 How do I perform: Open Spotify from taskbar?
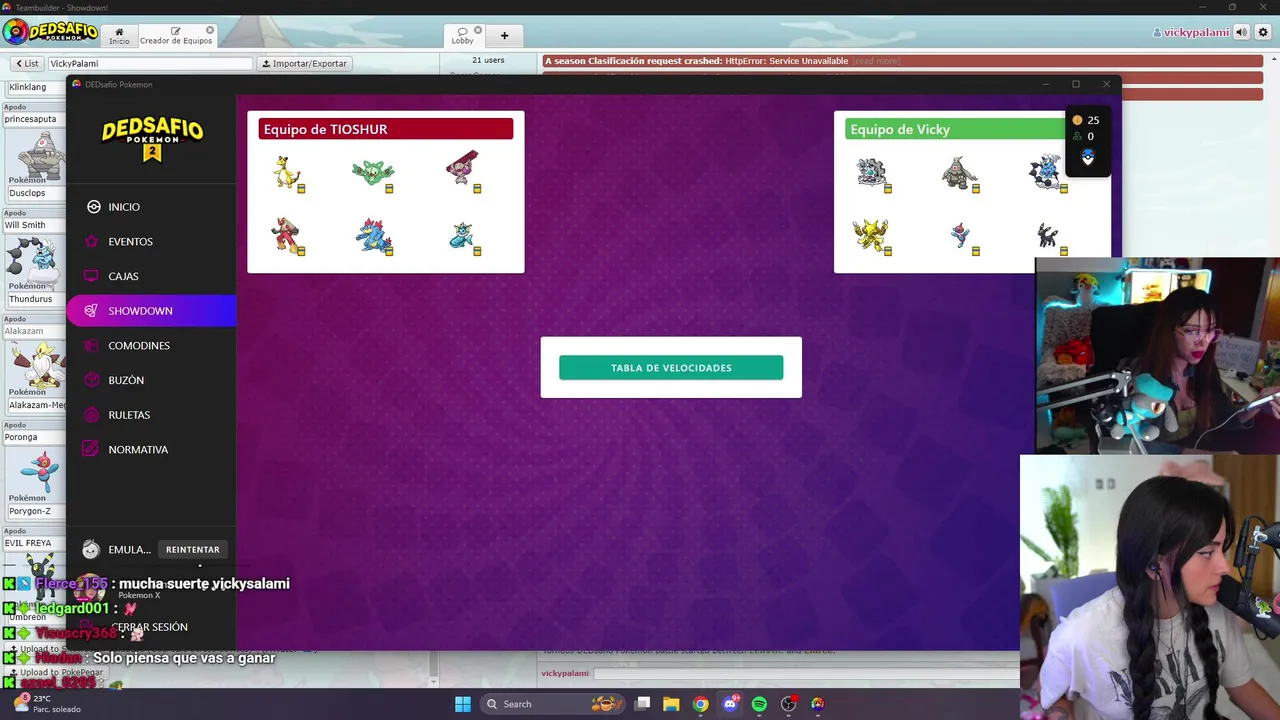point(759,704)
